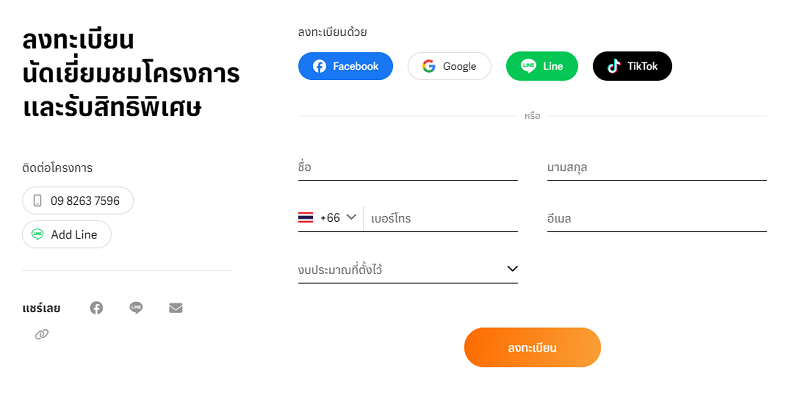Focus the ชื่อ first name field

point(408,167)
